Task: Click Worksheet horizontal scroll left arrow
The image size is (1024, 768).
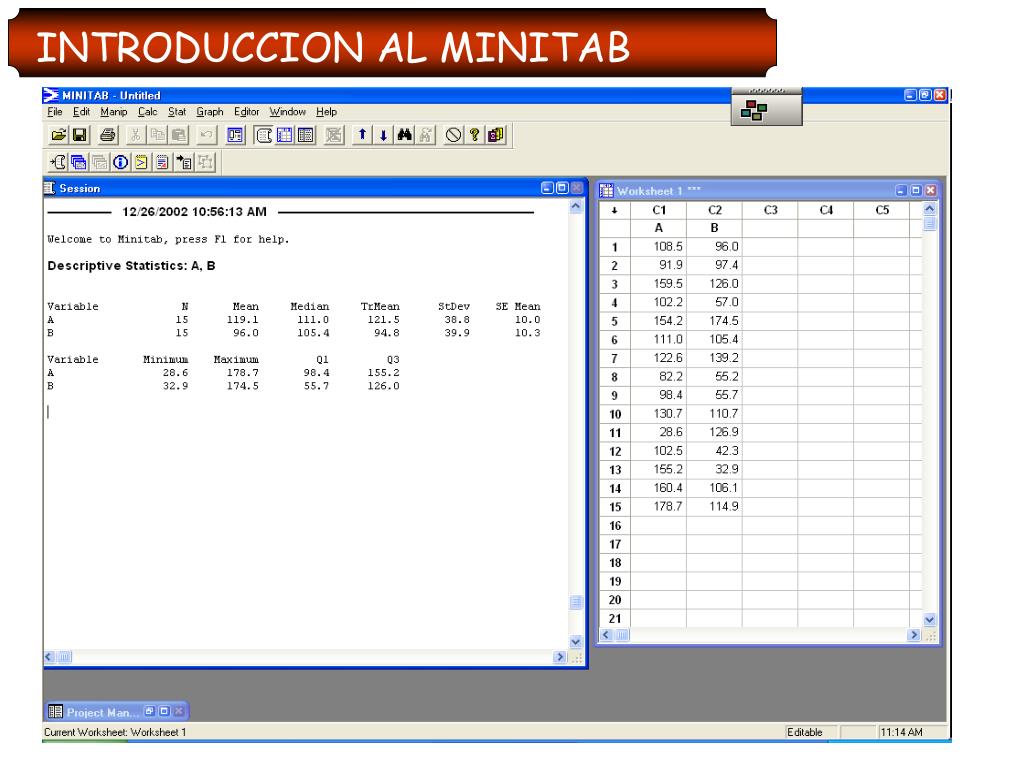Action: point(607,635)
